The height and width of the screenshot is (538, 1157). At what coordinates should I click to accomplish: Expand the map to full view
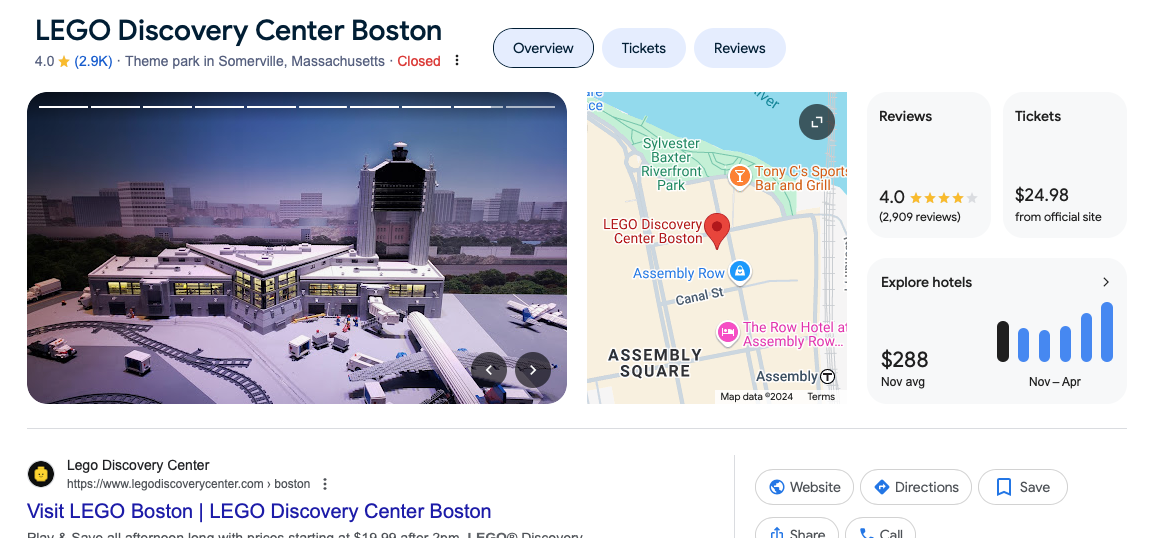[x=817, y=123]
